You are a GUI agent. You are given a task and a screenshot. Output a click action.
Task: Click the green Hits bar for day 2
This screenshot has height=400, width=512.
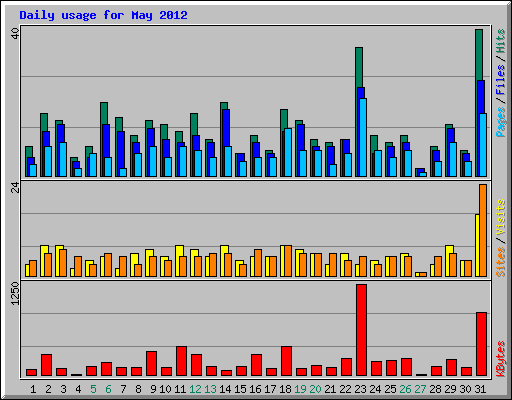[44, 122]
